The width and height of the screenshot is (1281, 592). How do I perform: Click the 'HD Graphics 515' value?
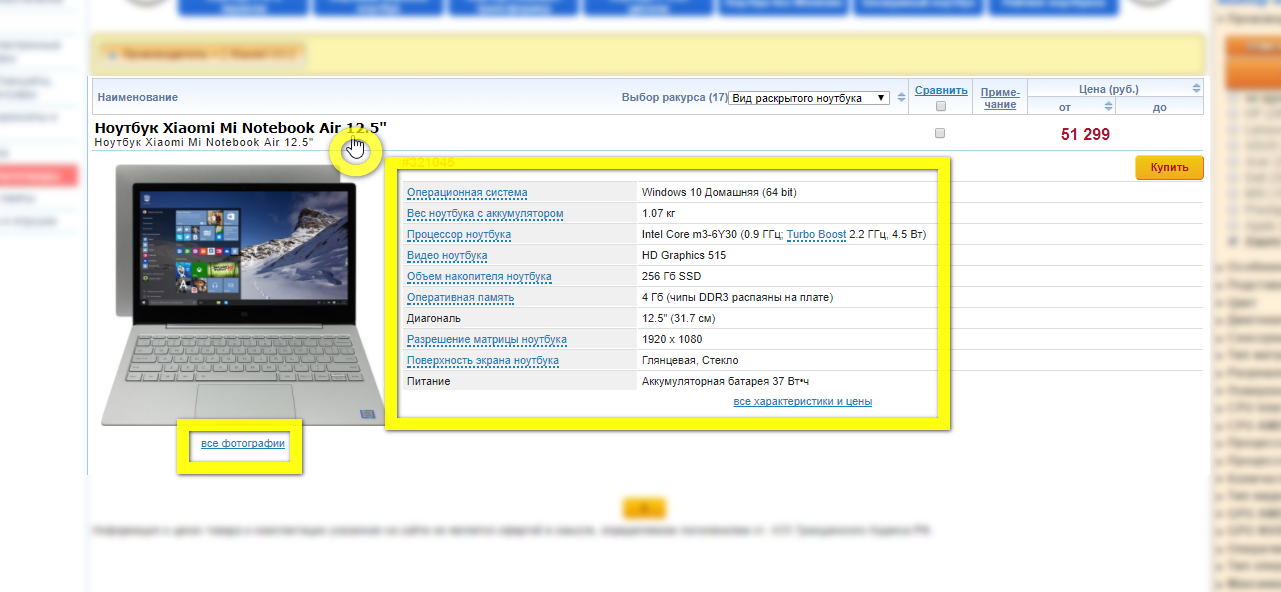coord(684,255)
